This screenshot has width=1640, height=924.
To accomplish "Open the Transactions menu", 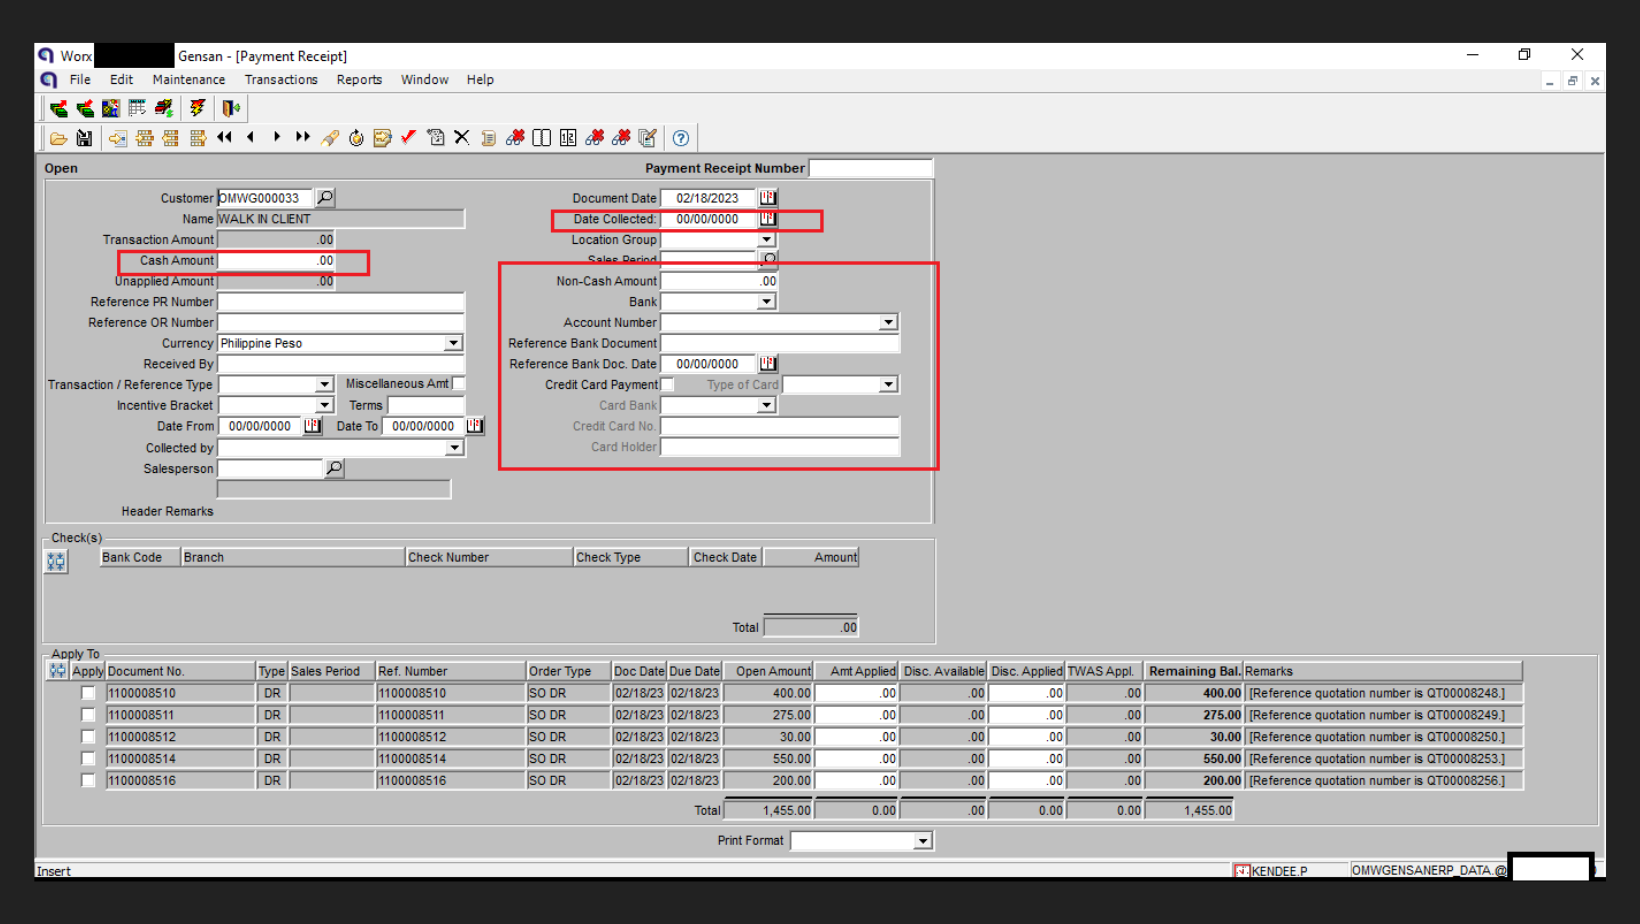I will [281, 80].
